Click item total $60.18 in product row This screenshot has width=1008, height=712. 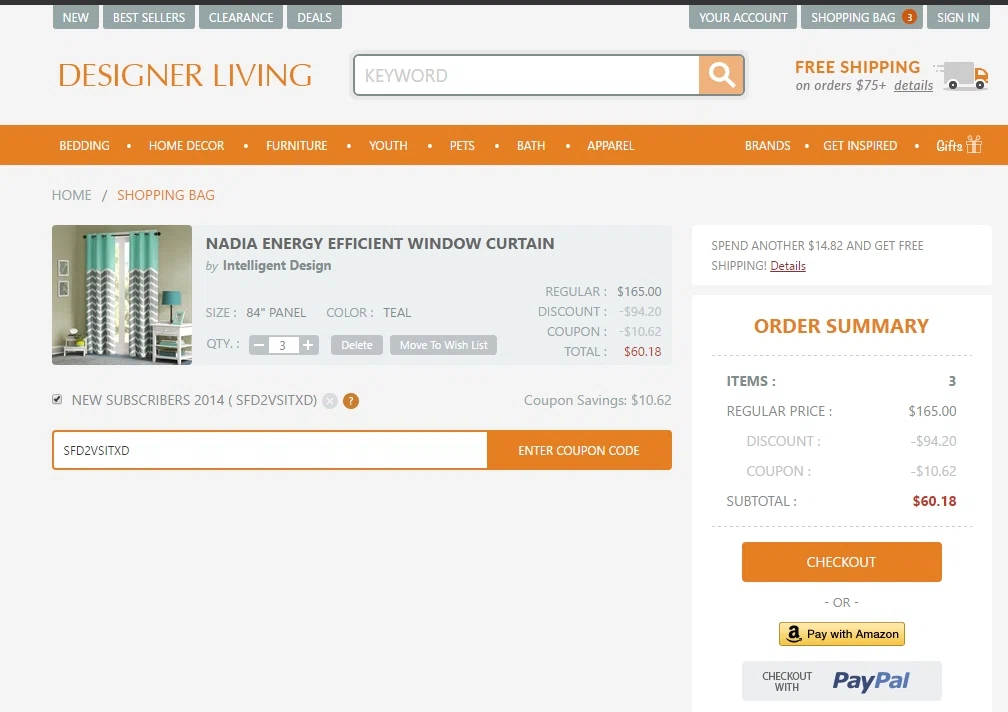(642, 352)
